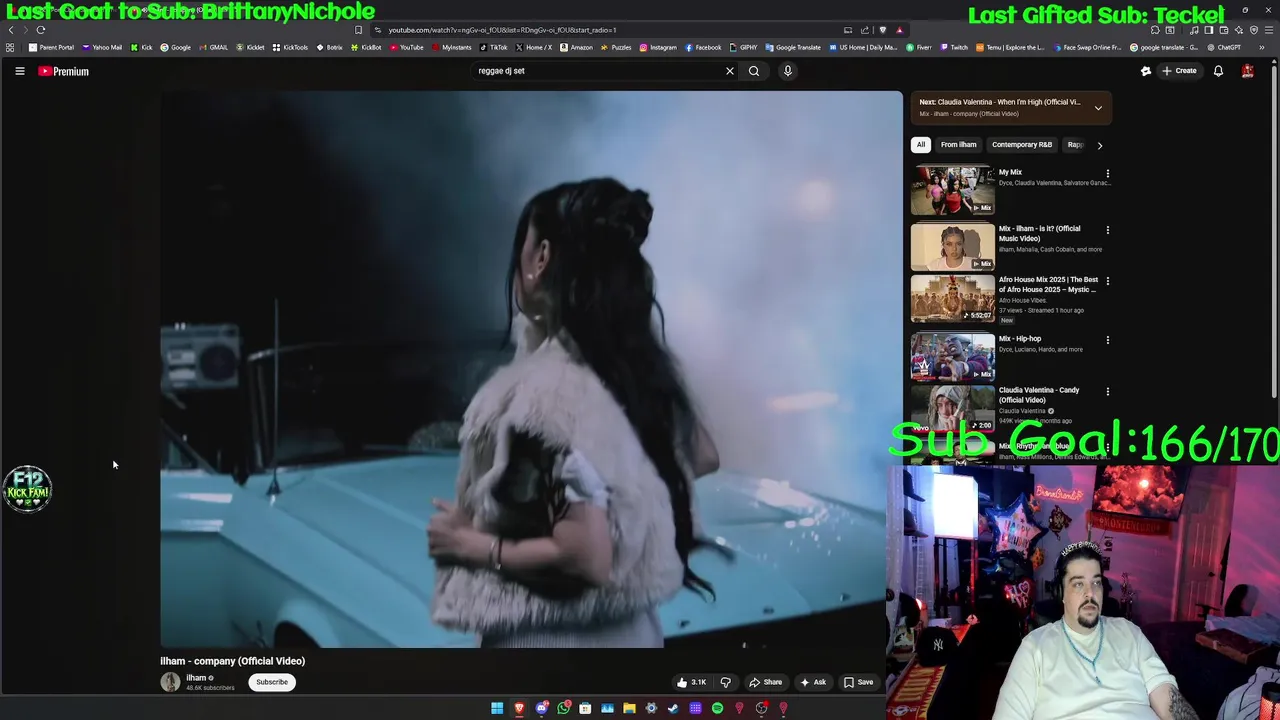Image resolution: width=1280 pixels, height=720 pixels.
Task: Open the ChatGPT bookmark
Action: pyautogui.click(x=1223, y=48)
